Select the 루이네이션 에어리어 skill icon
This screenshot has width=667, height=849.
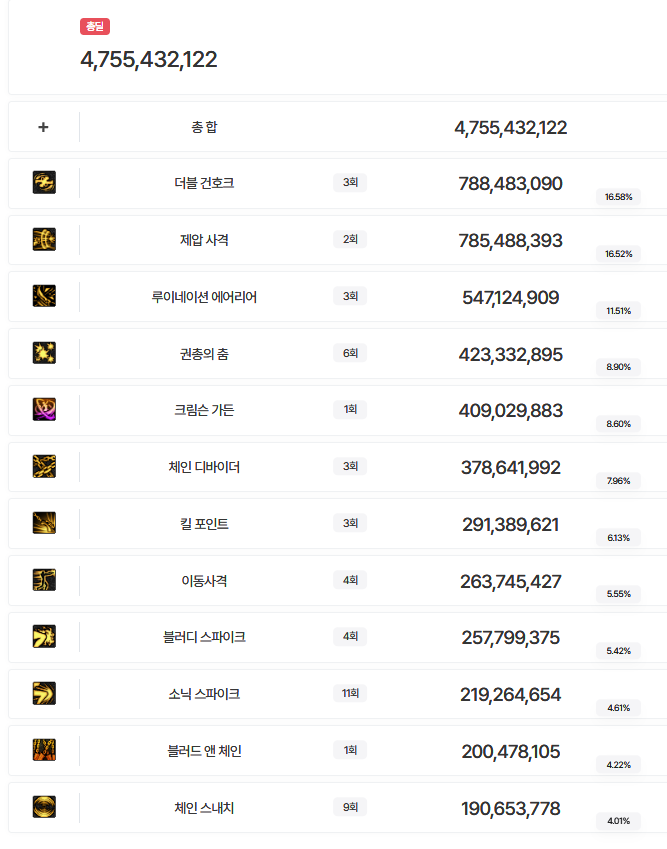click(x=44, y=296)
